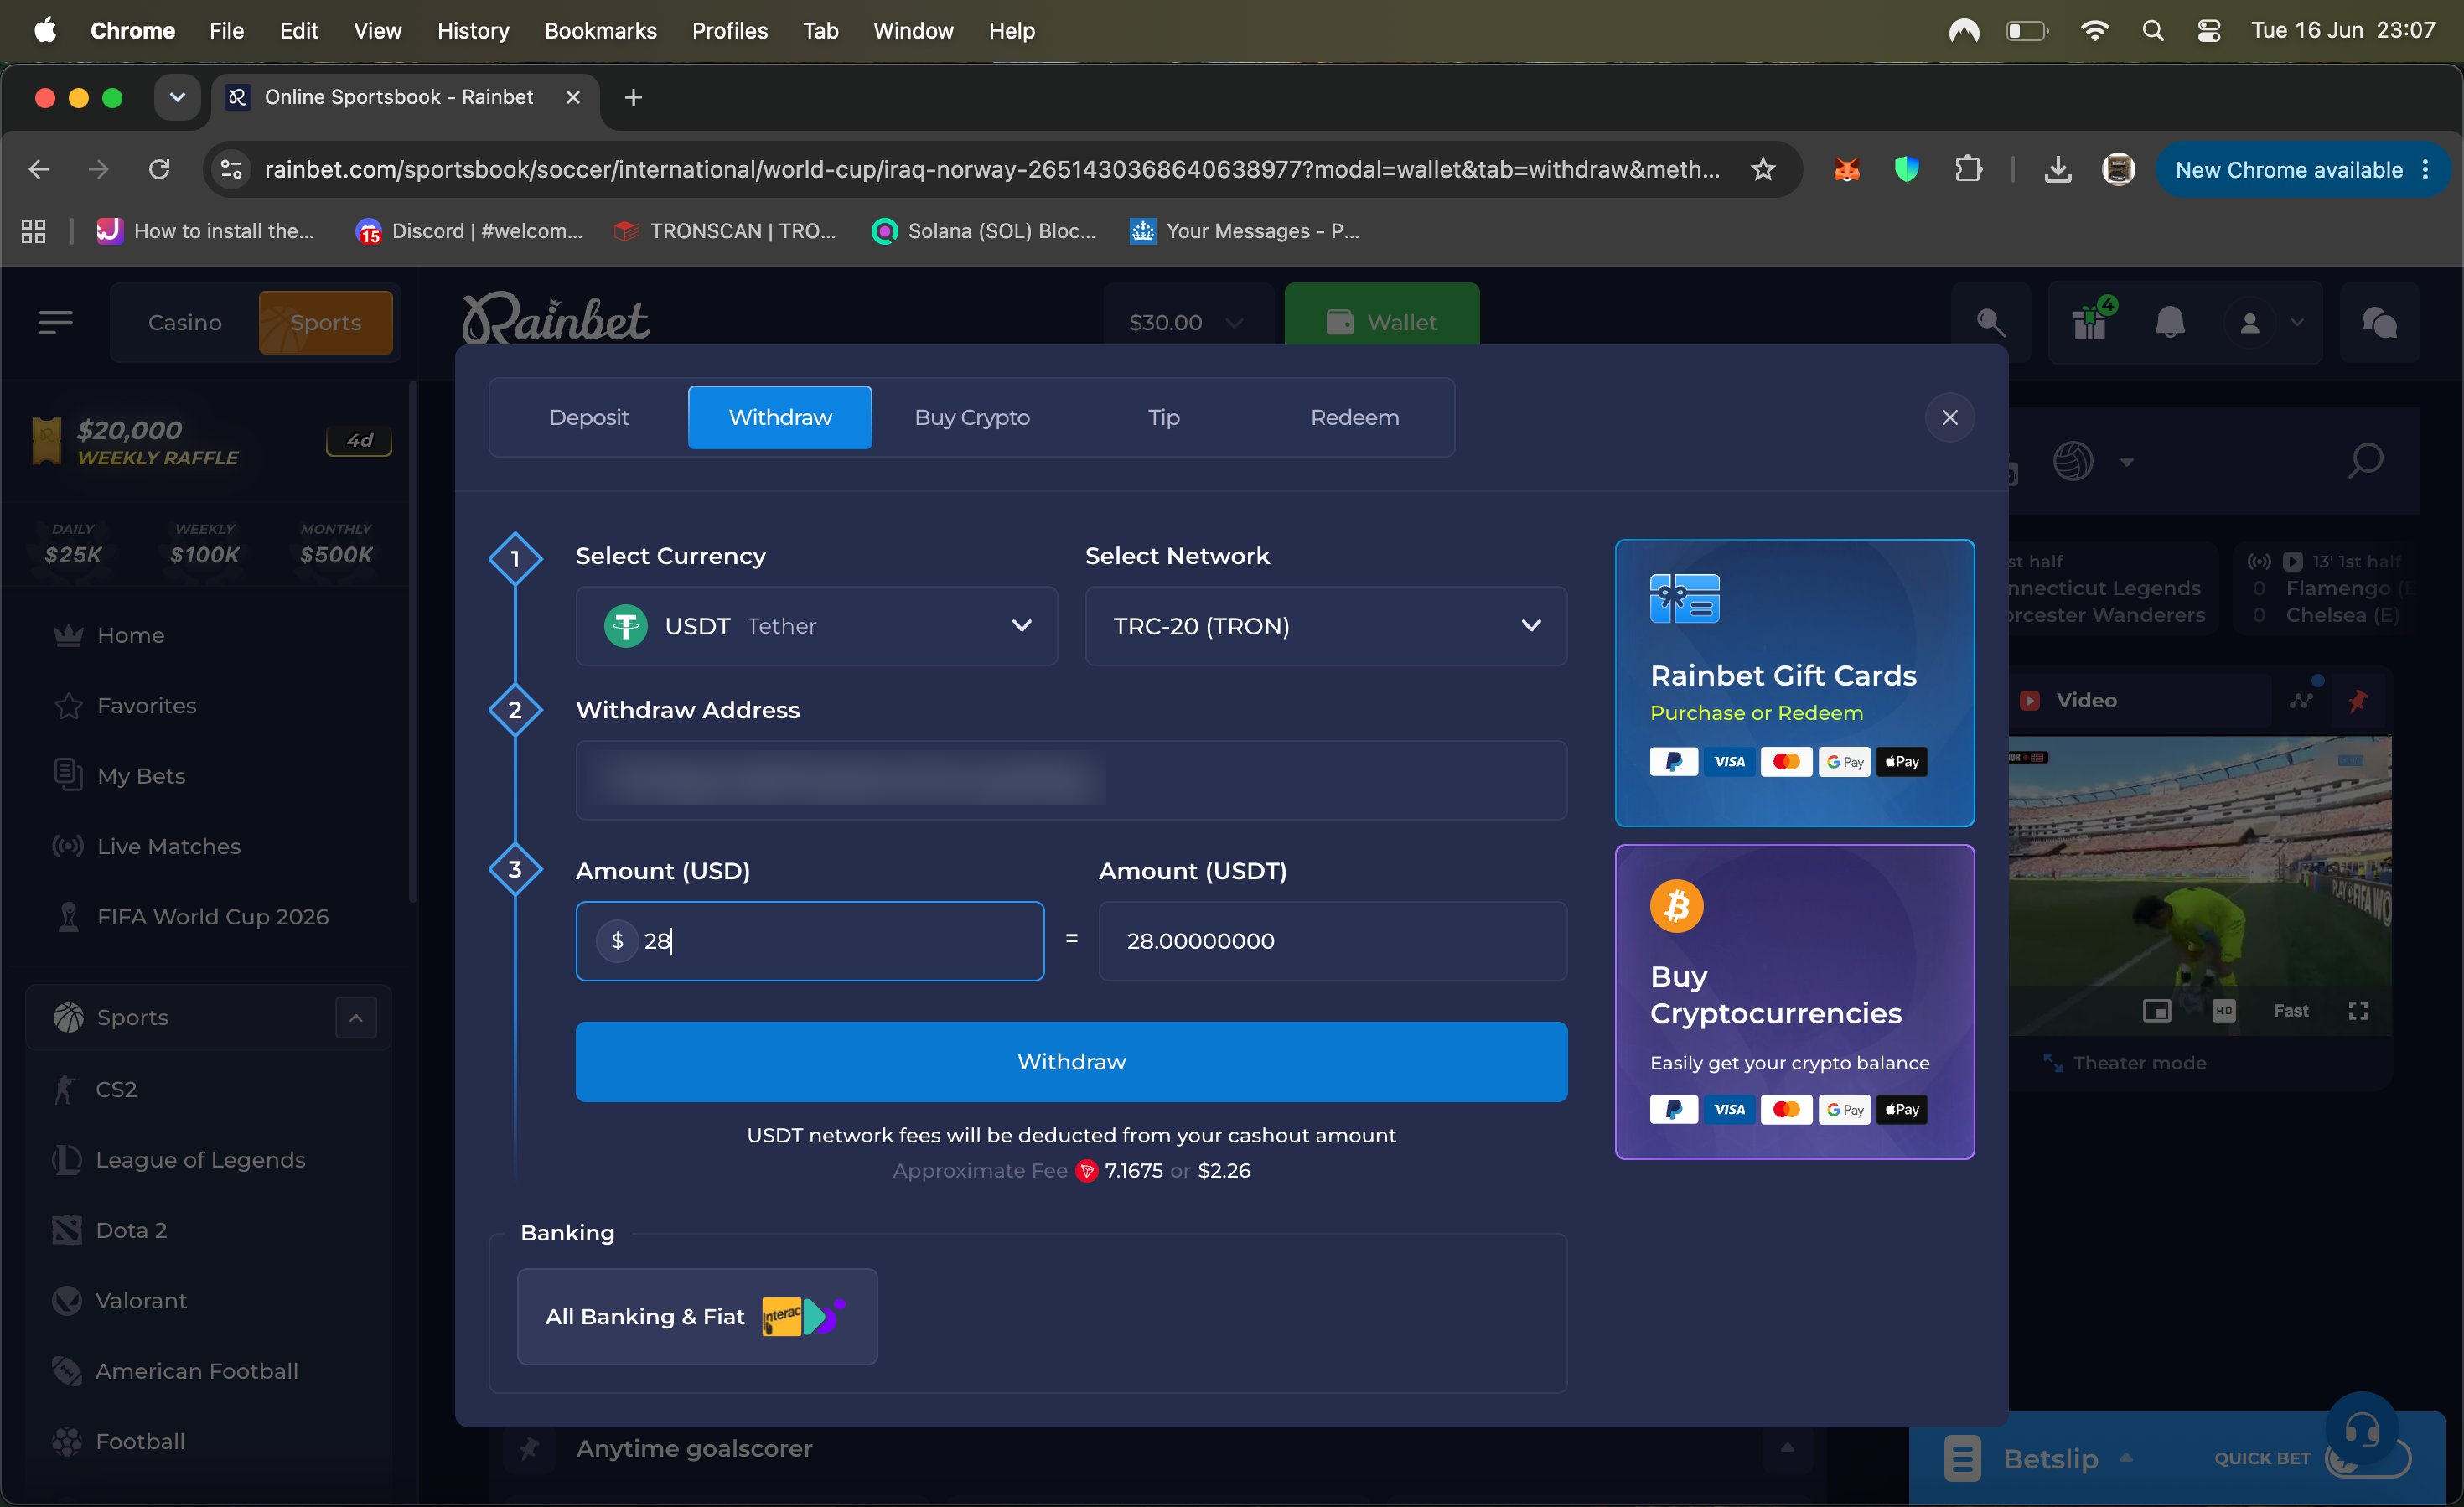Open the USDT Tether currency dropdown
The image size is (2464, 1507).
[816, 626]
